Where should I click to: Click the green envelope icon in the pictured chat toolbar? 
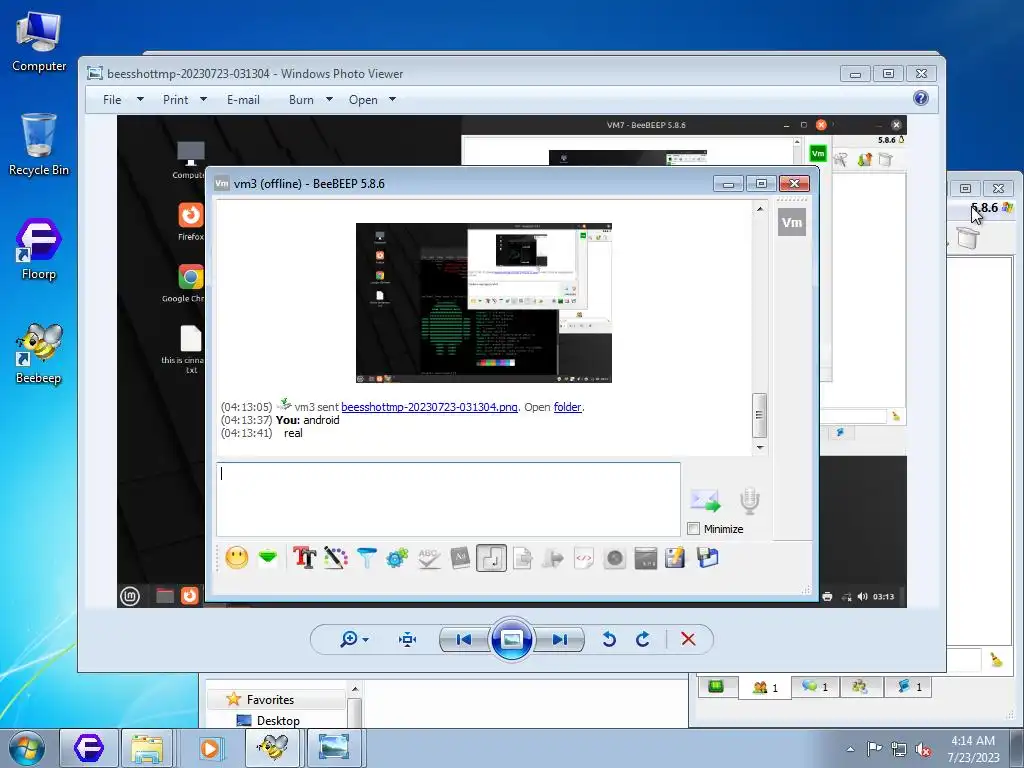click(268, 558)
